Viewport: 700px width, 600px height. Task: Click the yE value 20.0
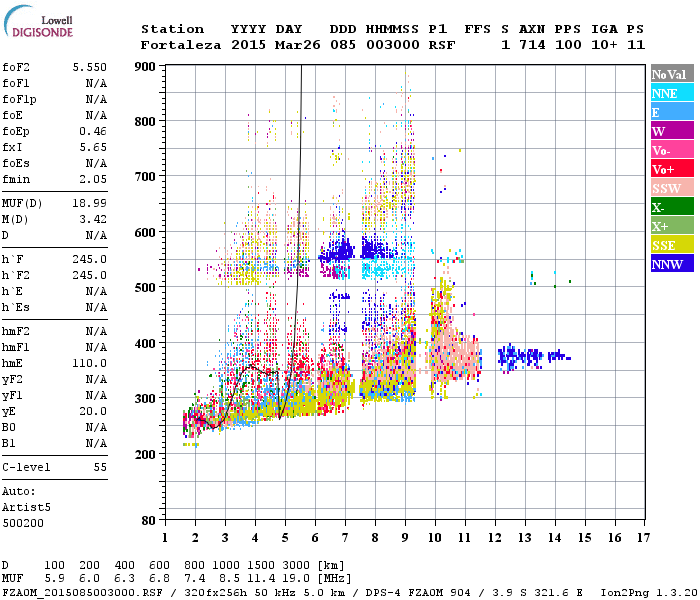click(93, 411)
